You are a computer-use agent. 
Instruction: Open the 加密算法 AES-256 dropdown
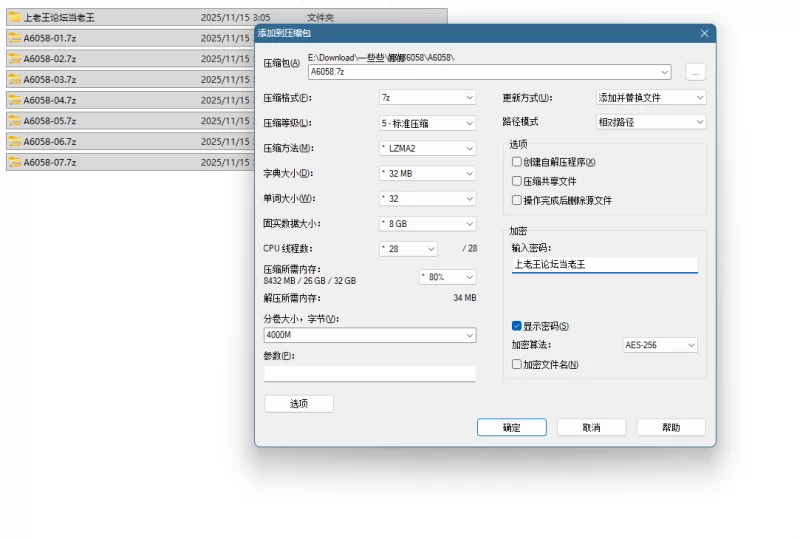[659, 345]
